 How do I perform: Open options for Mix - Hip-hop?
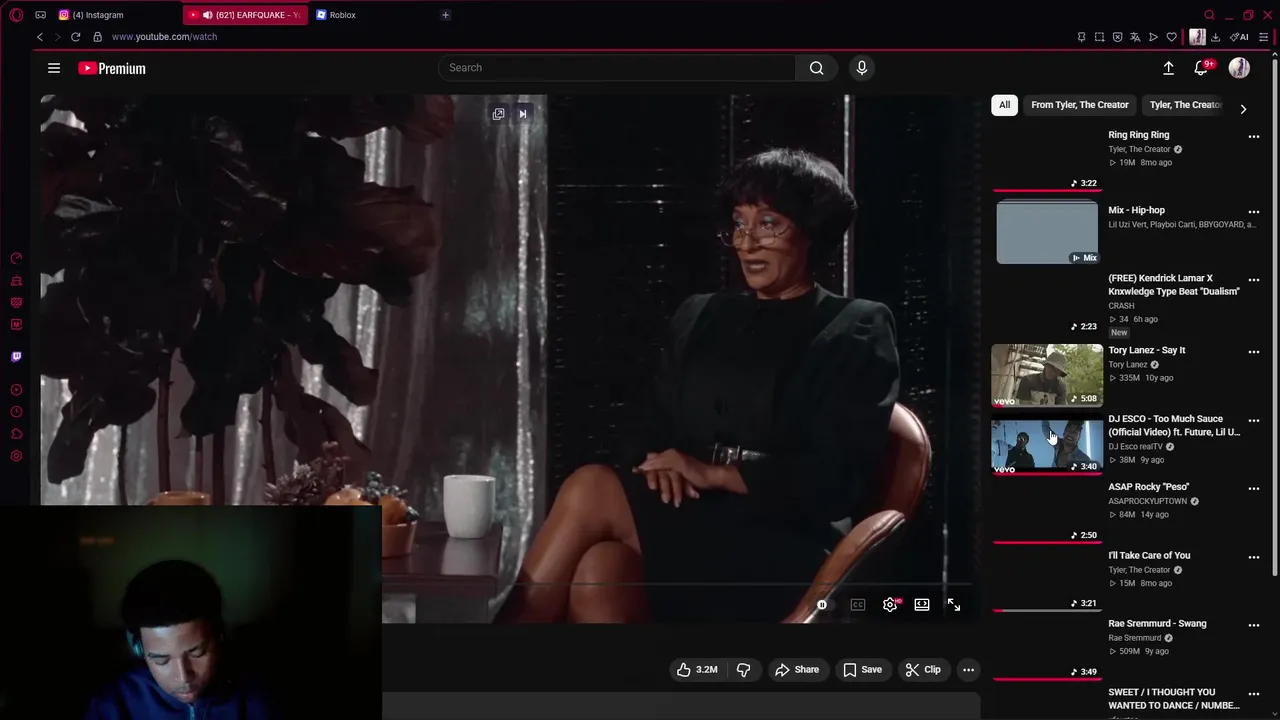(1254, 212)
